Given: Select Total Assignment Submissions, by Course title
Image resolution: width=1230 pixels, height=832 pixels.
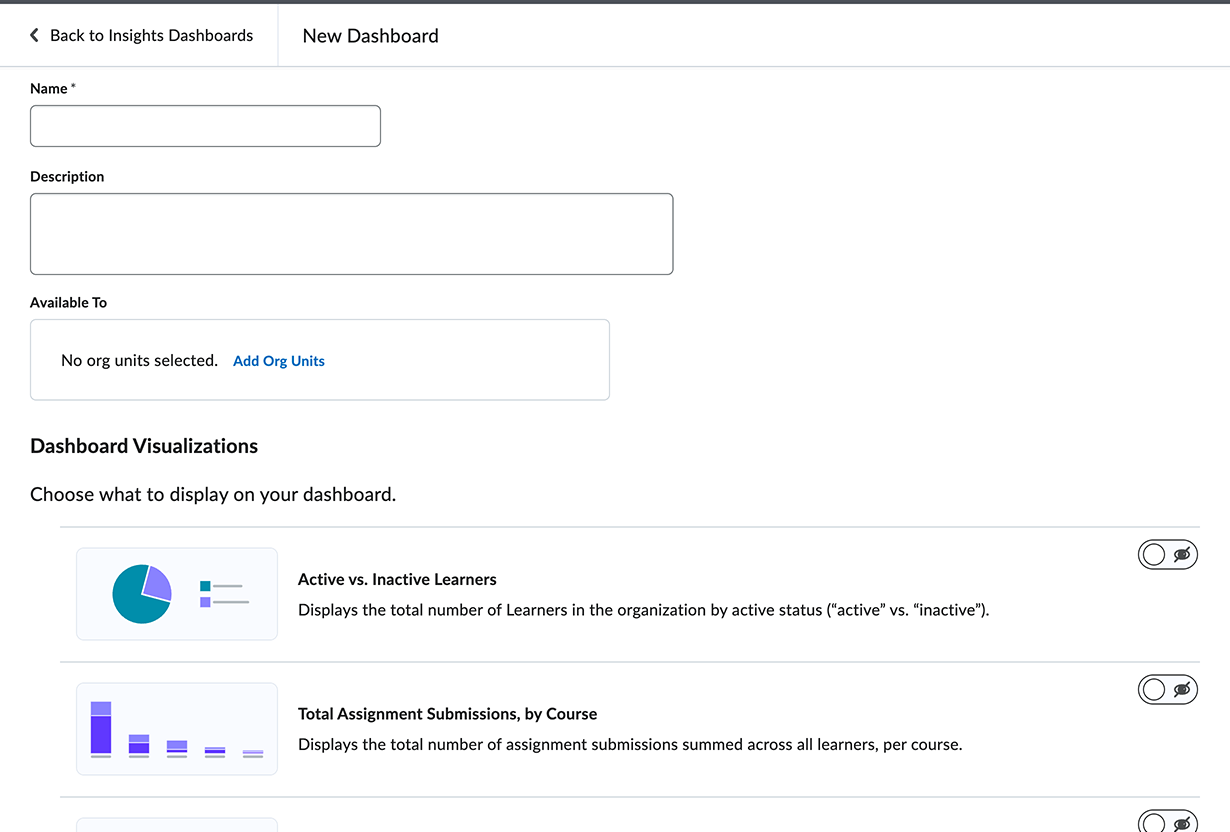Looking at the screenshot, I should (x=447, y=714).
